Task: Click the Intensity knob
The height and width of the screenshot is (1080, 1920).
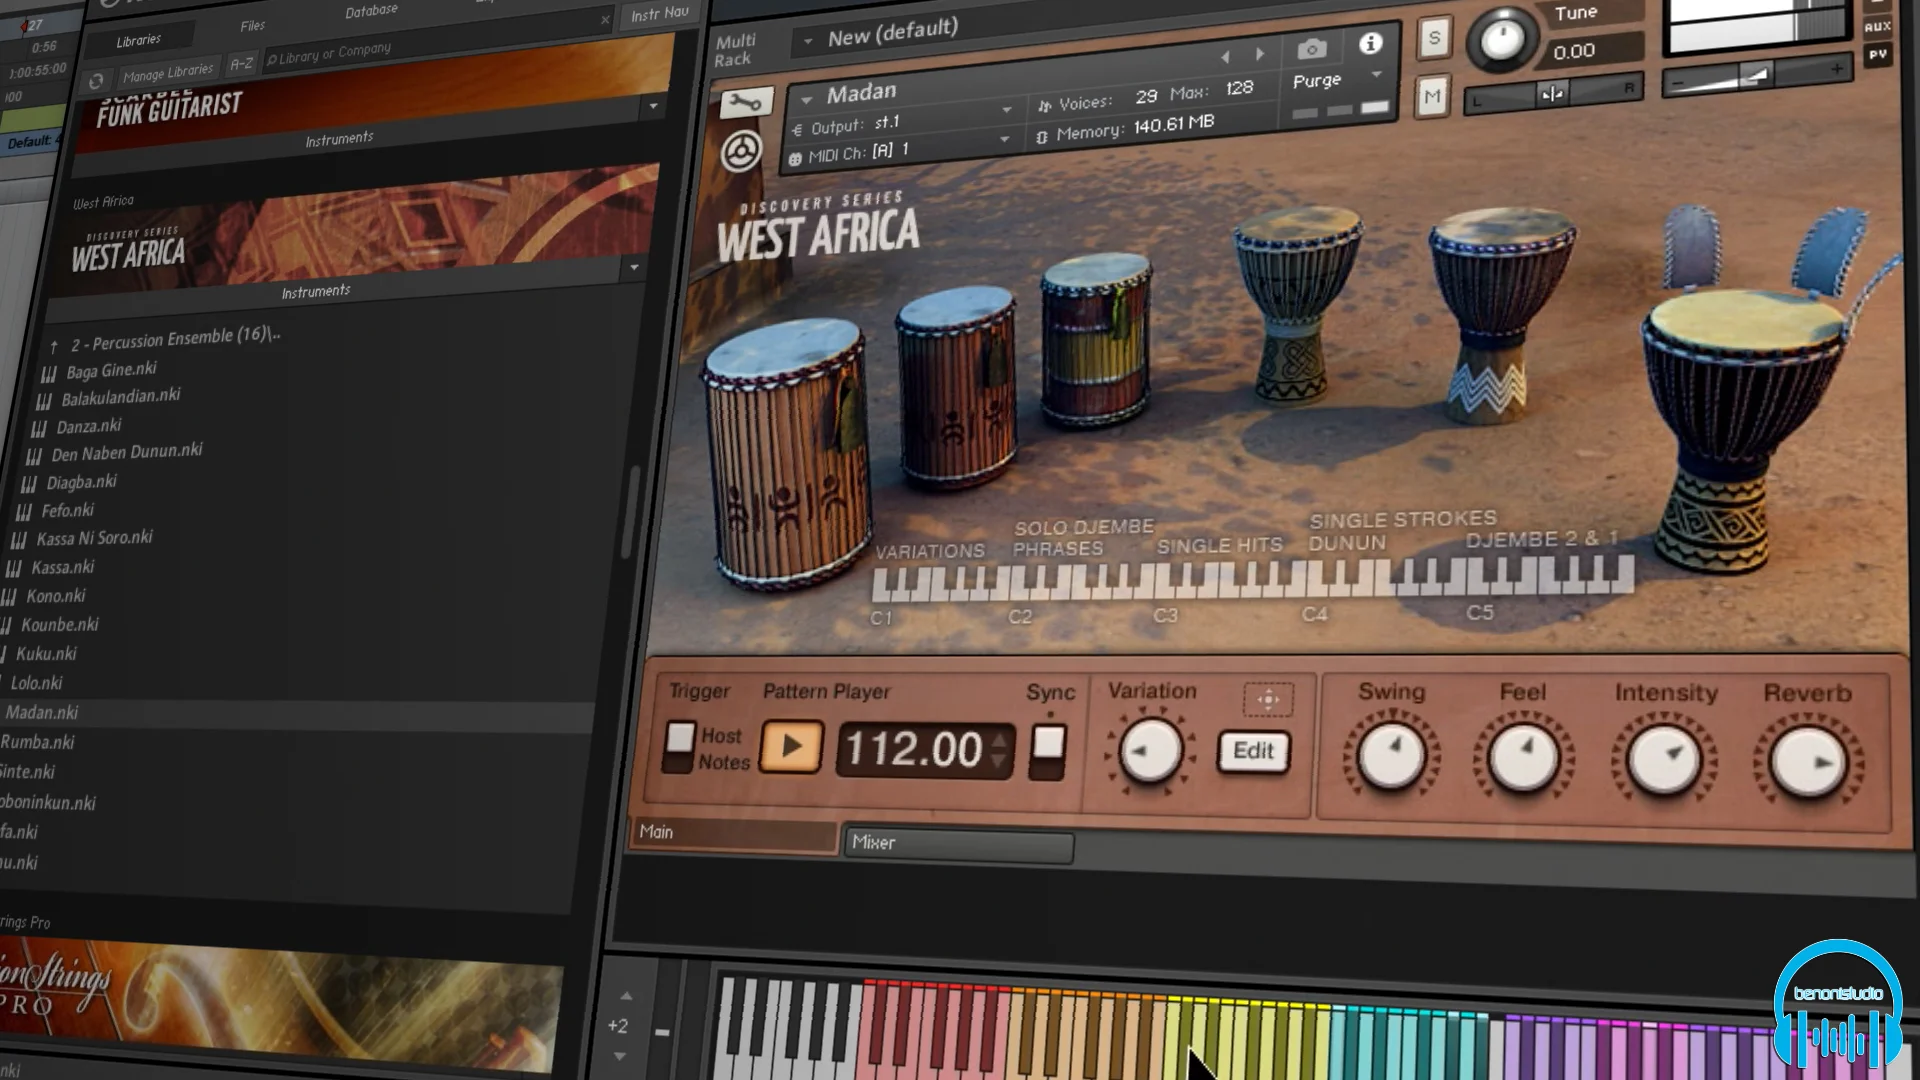Action: point(1664,760)
